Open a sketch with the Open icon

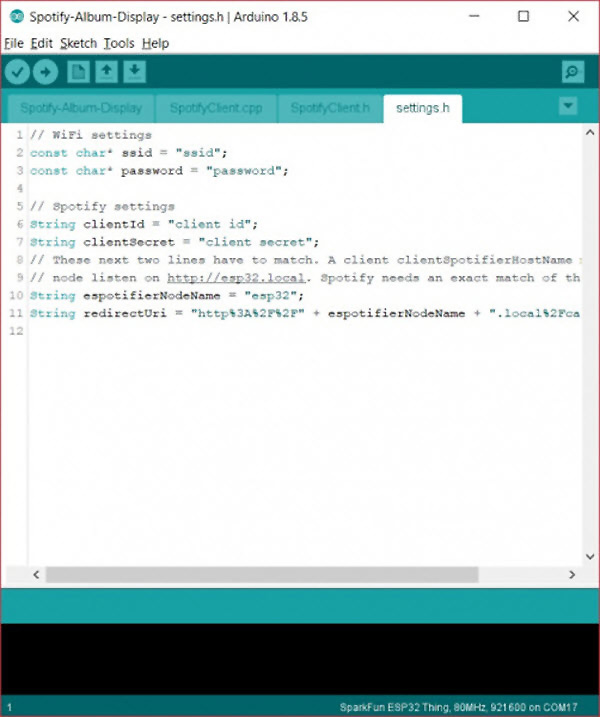107,72
